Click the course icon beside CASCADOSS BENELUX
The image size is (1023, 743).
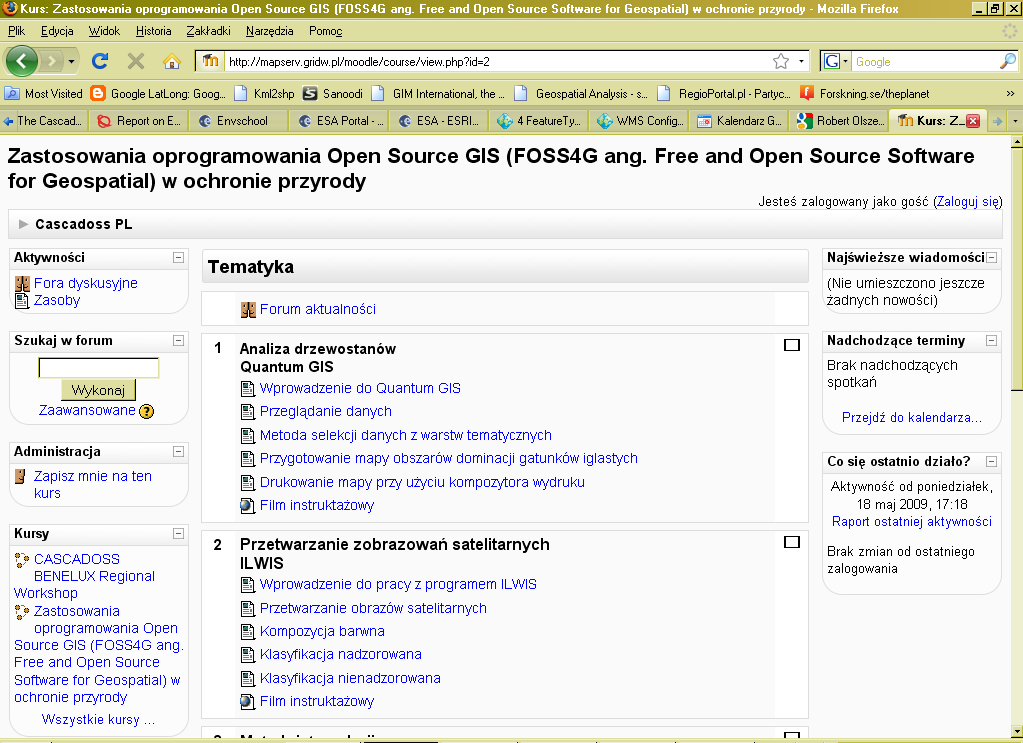(22, 559)
